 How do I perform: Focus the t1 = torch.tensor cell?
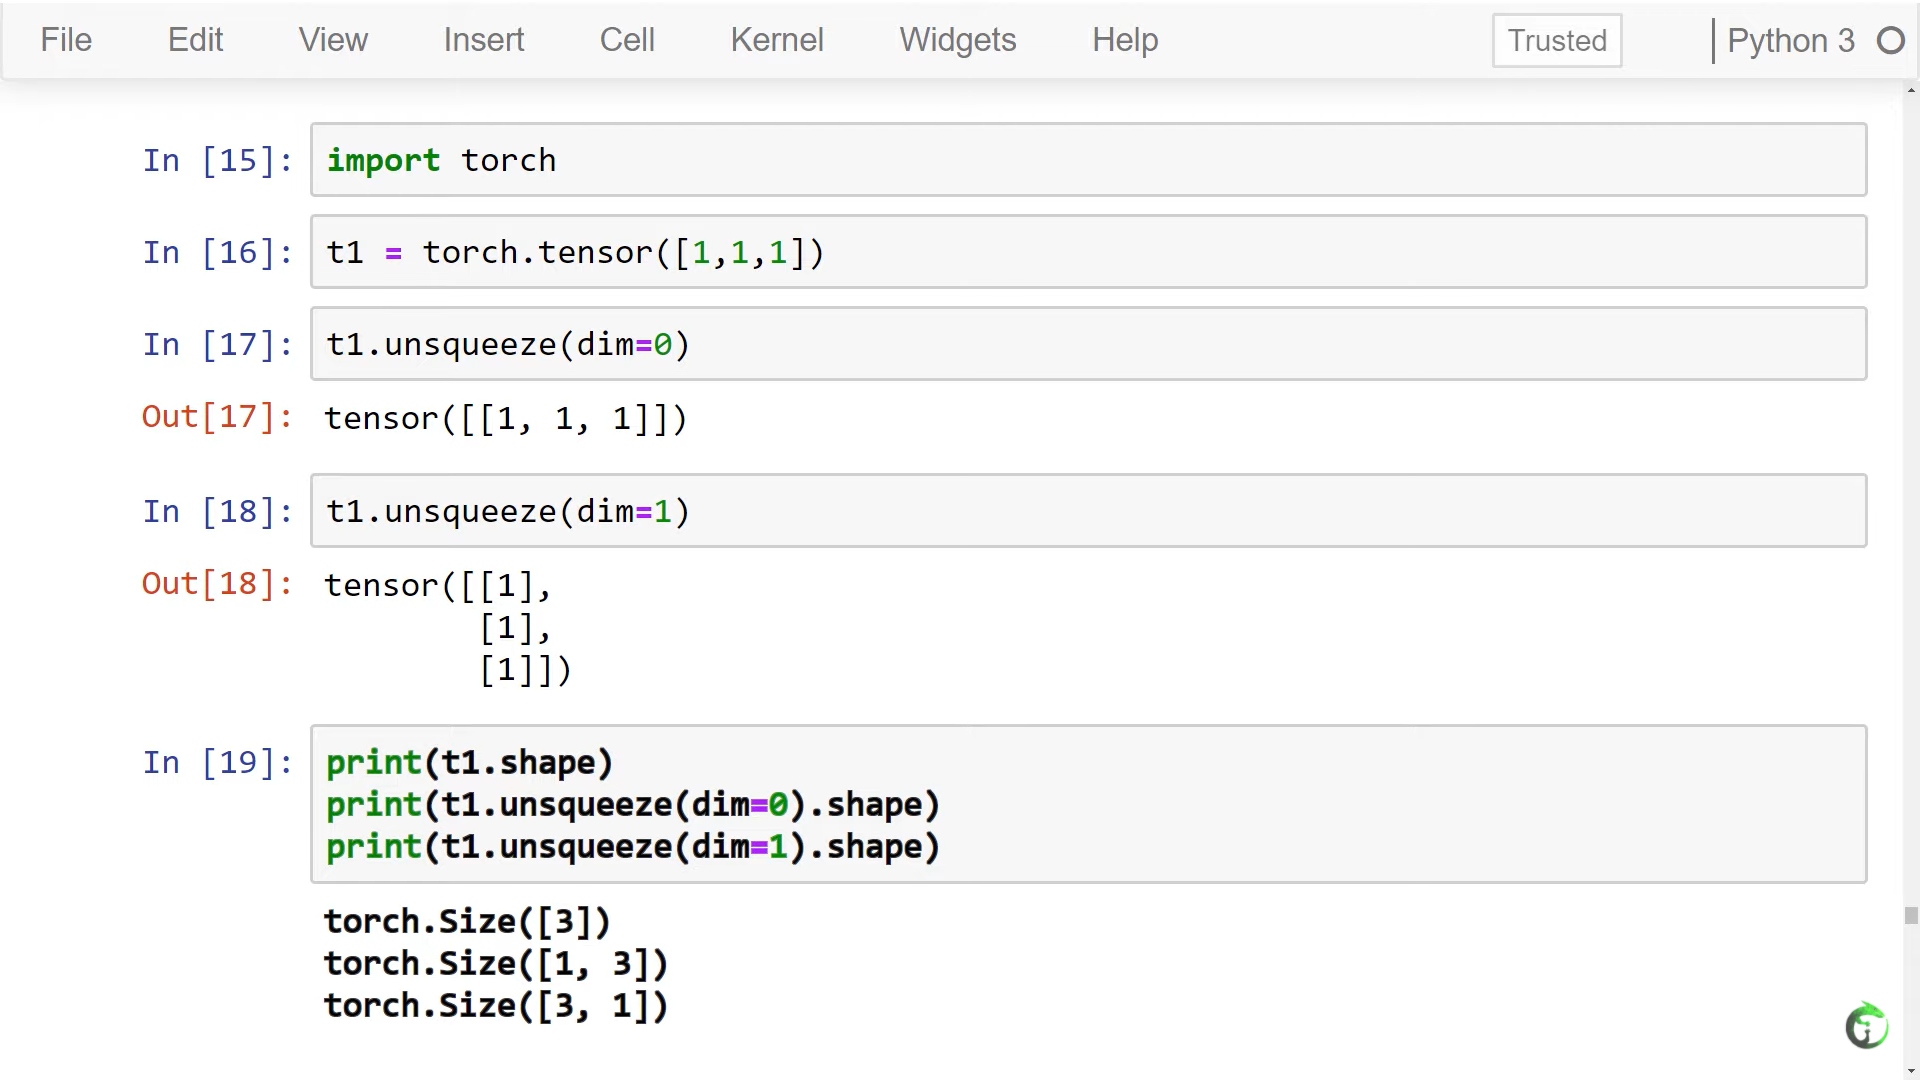tap(1088, 252)
